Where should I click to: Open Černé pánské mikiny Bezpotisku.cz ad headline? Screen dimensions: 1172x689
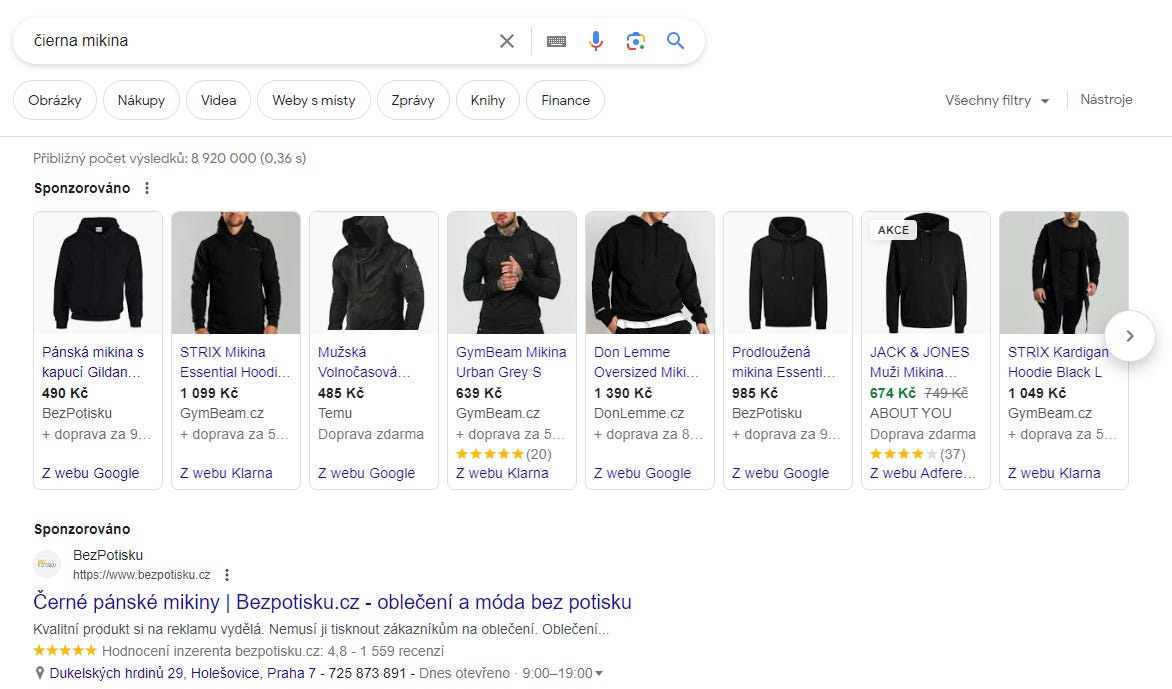(333, 602)
